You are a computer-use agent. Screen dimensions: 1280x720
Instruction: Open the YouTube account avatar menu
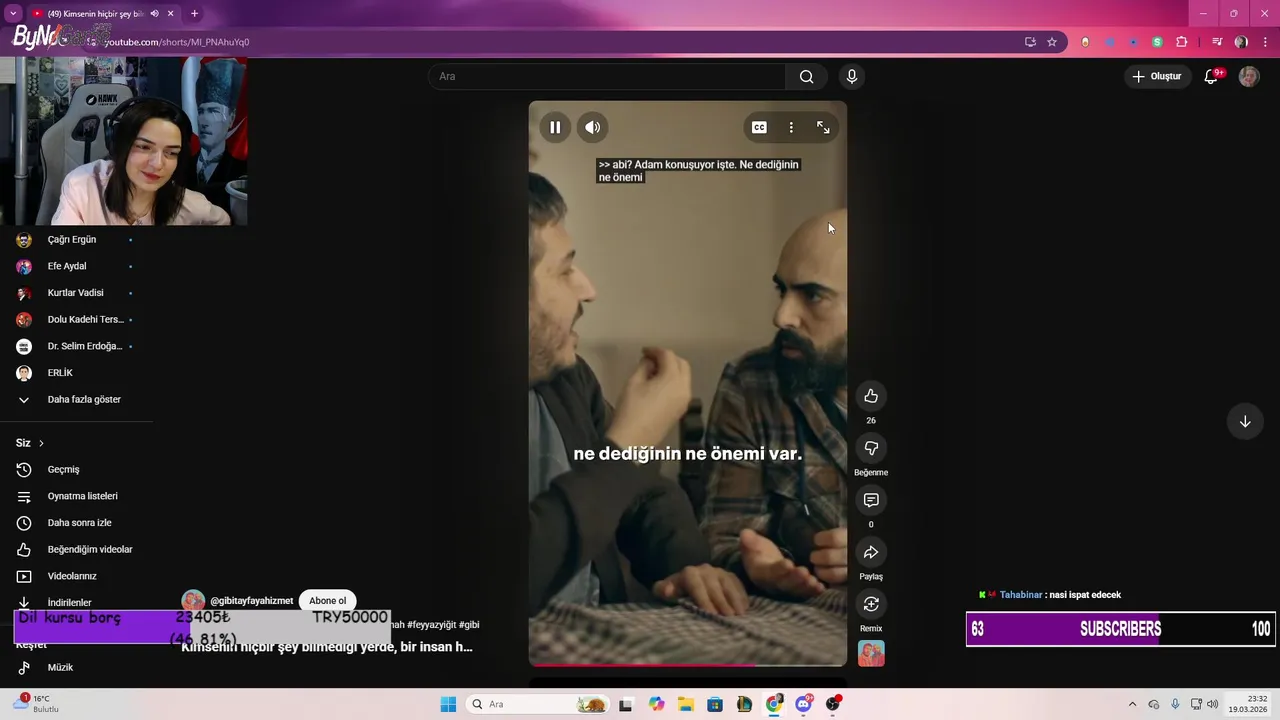[x=1249, y=76]
